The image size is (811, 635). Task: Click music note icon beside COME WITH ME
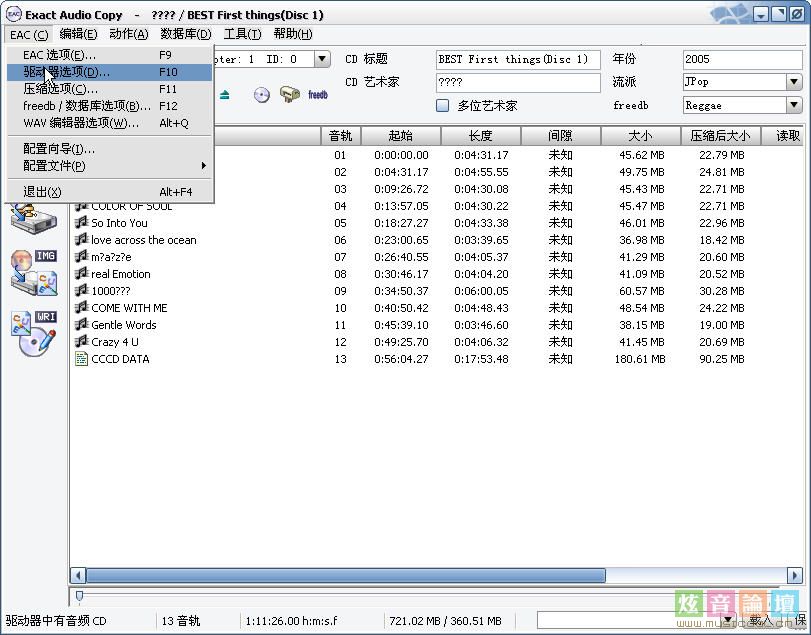click(81, 308)
